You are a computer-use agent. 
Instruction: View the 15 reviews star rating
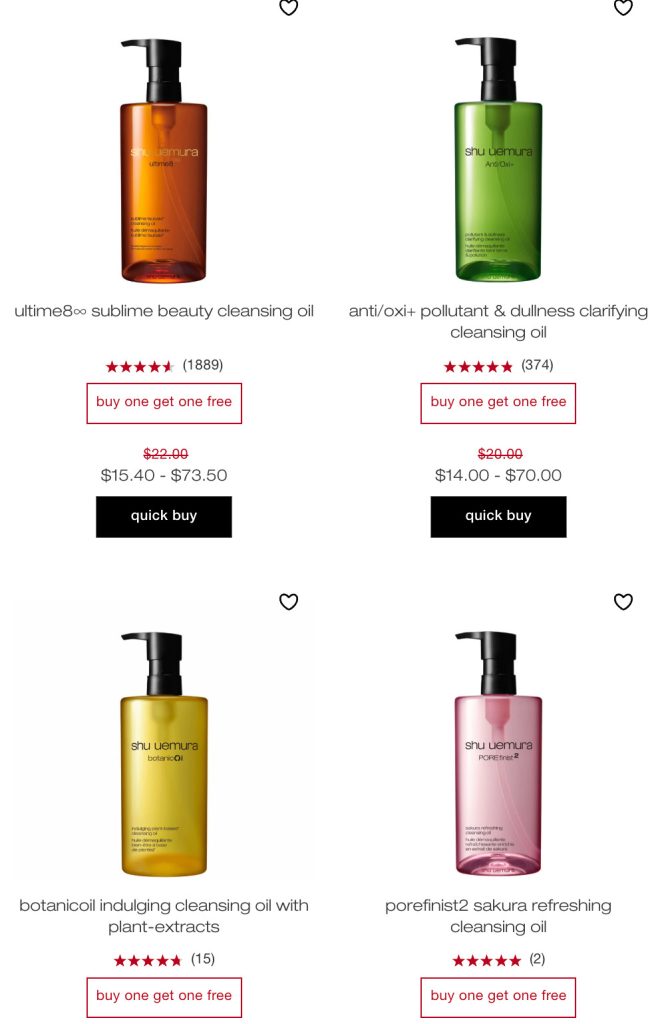tap(164, 959)
